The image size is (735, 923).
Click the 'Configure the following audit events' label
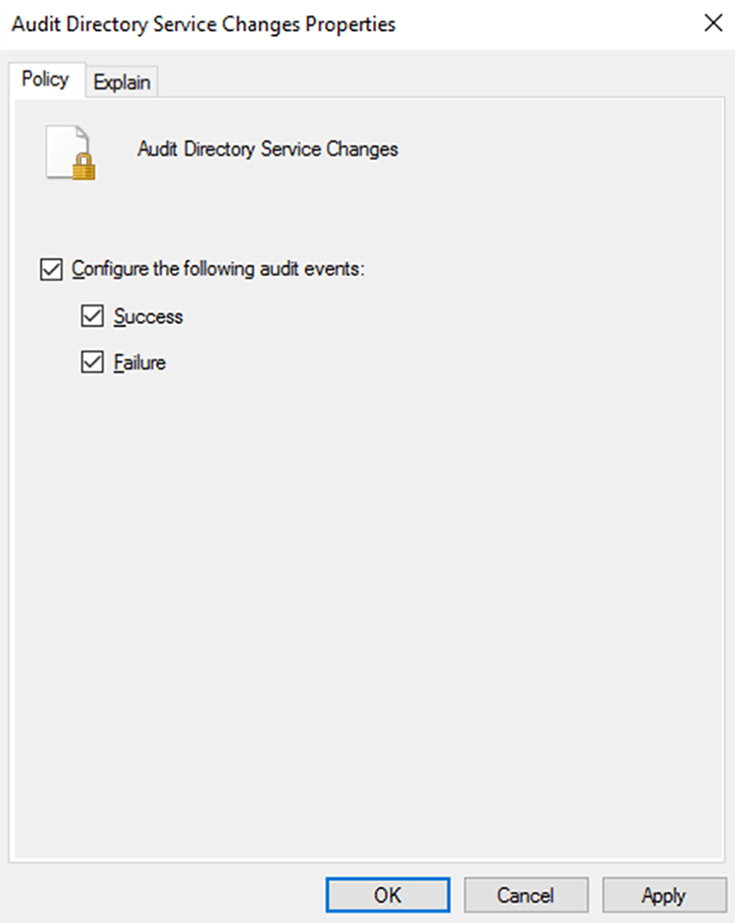point(218,270)
